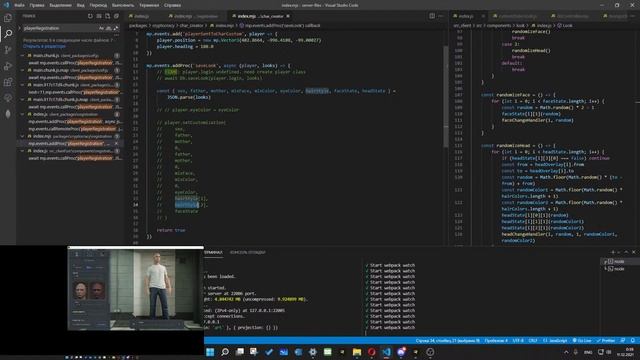Click the ENG language indicator in system tray
The image size is (640, 360).
tap(588, 352)
